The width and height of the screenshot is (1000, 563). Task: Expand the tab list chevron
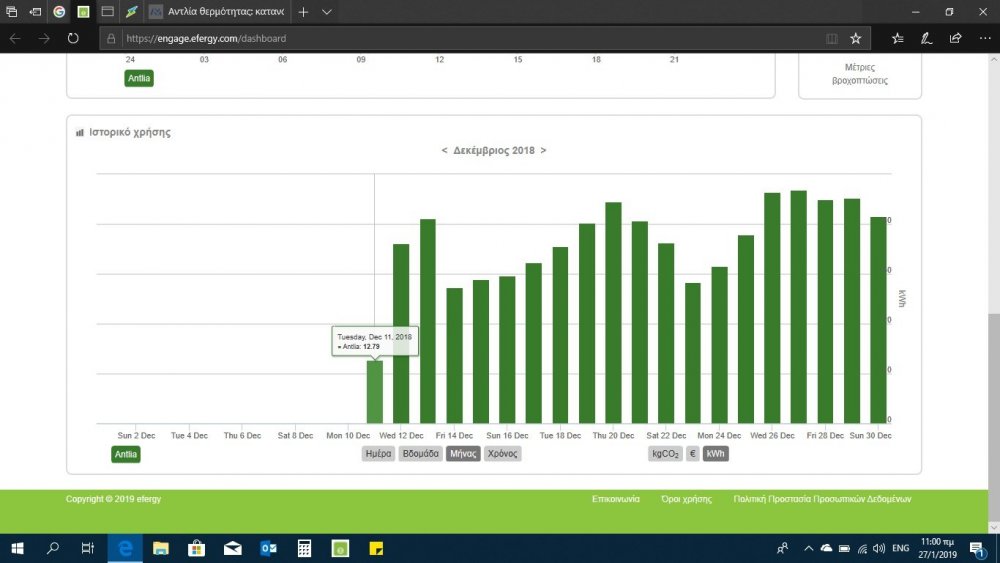327,12
